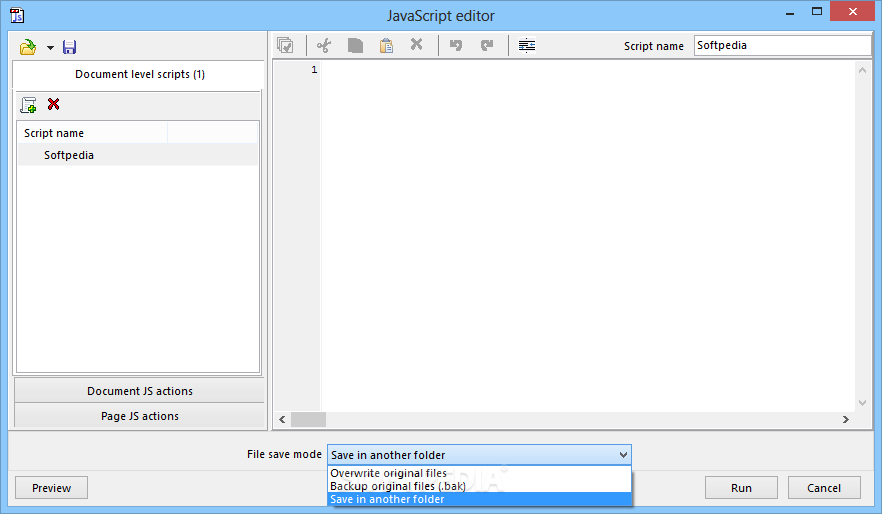The height and width of the screenshot is (514, 882).
Task: Choose Backup original files (.bak) option
Action: pos(479,486)
